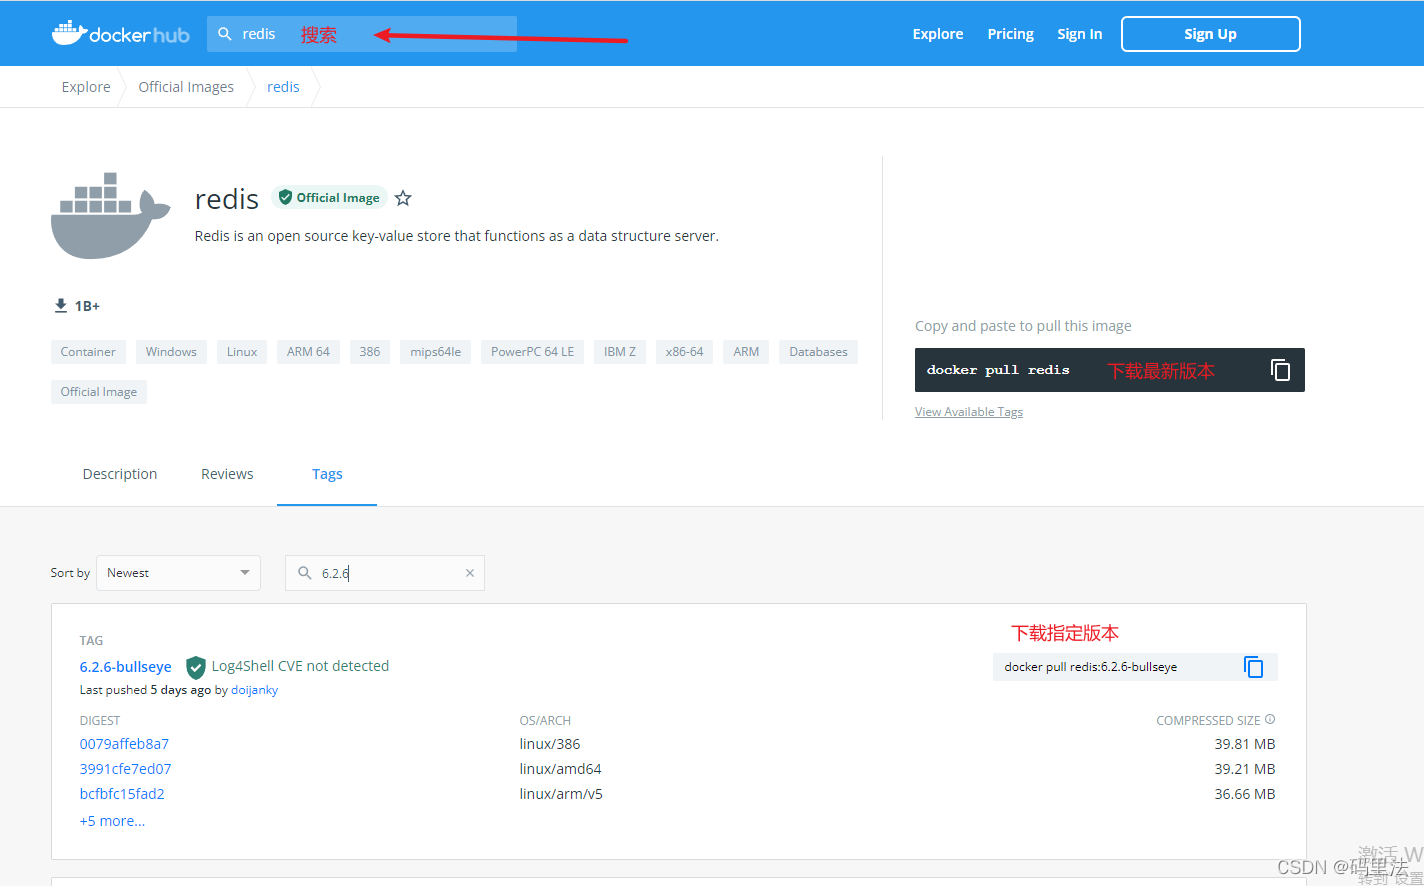Open the 6.2.6-bullseye tag link
This screenshot has height=886, width=1424.
coord(126,667)
